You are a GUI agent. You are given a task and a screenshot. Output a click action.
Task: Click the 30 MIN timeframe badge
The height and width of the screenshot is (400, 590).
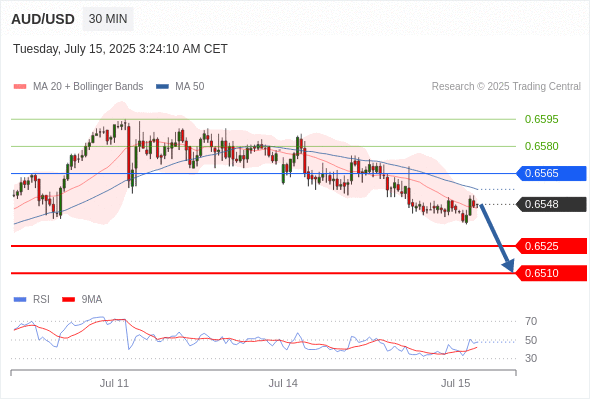[108, 19]
